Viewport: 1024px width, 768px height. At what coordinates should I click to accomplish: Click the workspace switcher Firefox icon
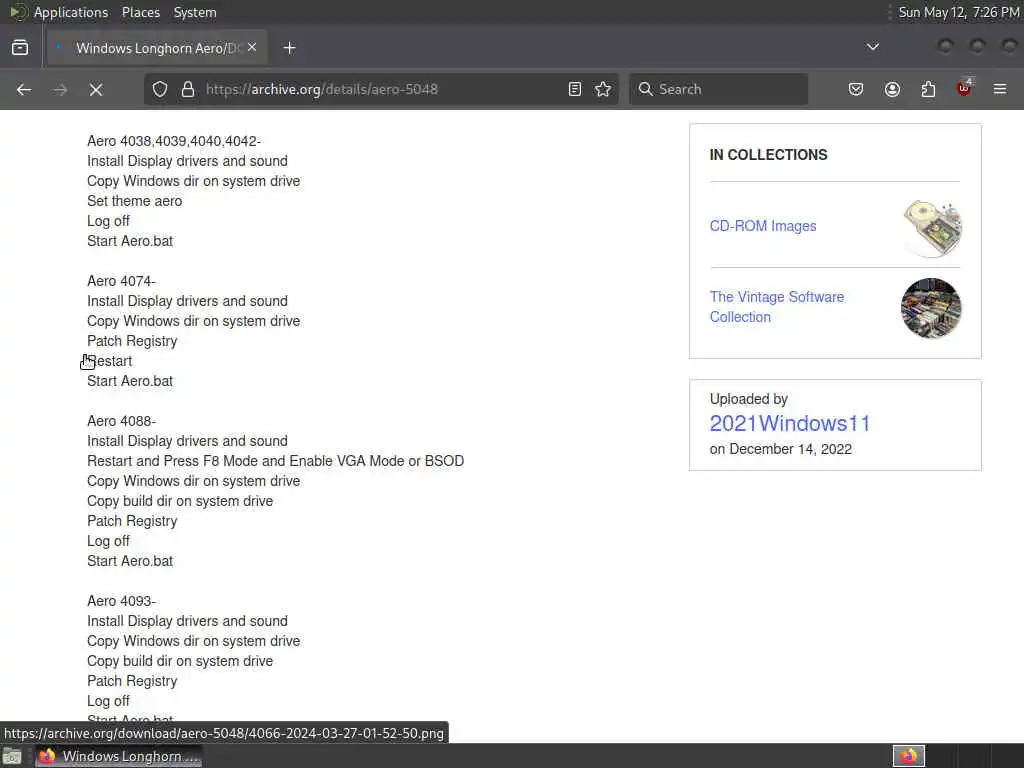[908, 756]
